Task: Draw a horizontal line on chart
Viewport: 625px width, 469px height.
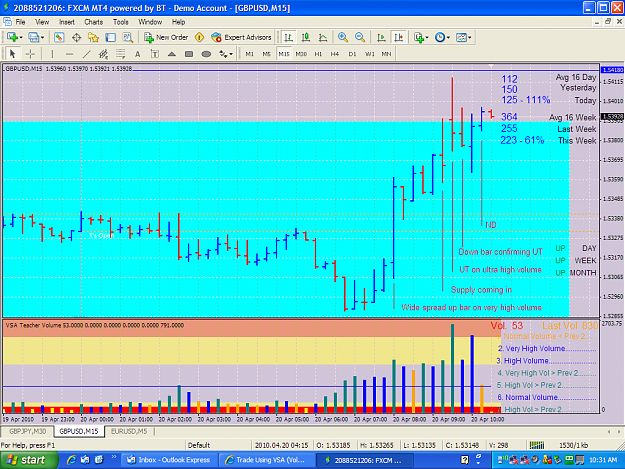Action: 69,54
